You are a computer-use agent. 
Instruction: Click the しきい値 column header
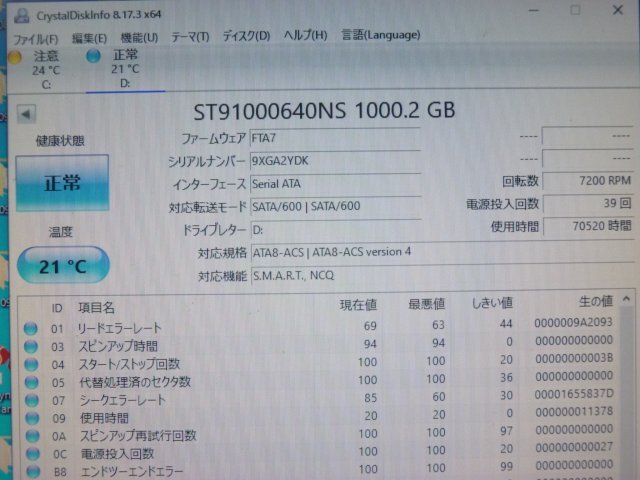tap(492, 303)
